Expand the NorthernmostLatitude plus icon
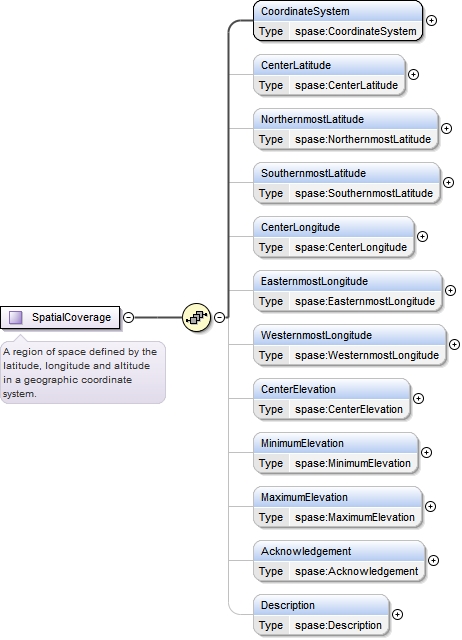This screenshot has height=640, width=462. click(446, 129)
